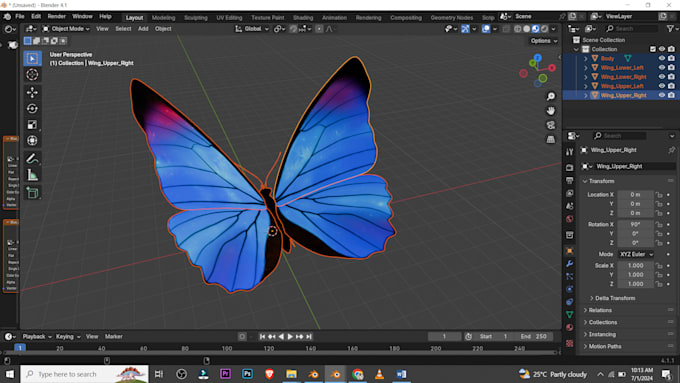Click the current frame marker on timeline
680x383 pixels.
click(20, 348)
